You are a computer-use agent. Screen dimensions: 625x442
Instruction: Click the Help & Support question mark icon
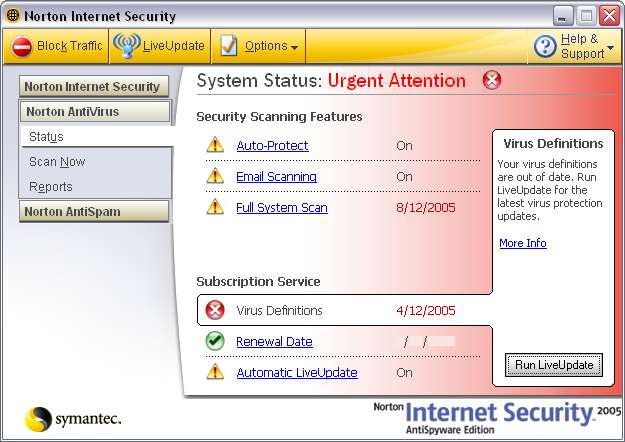tap(545, 46)
